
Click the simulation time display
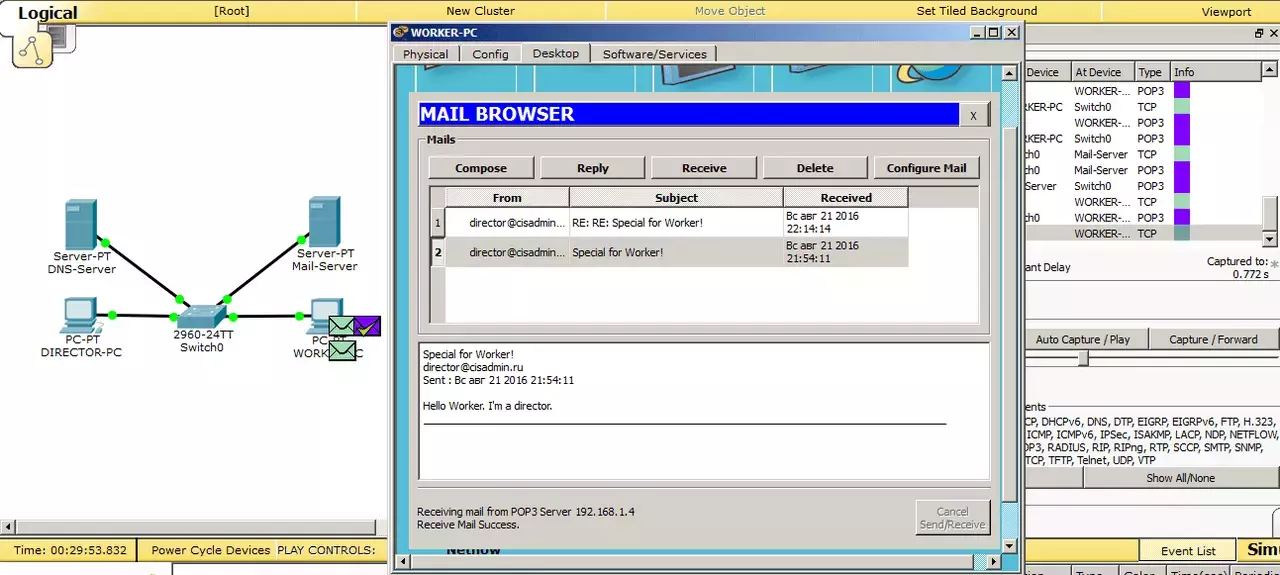[71, 550]
